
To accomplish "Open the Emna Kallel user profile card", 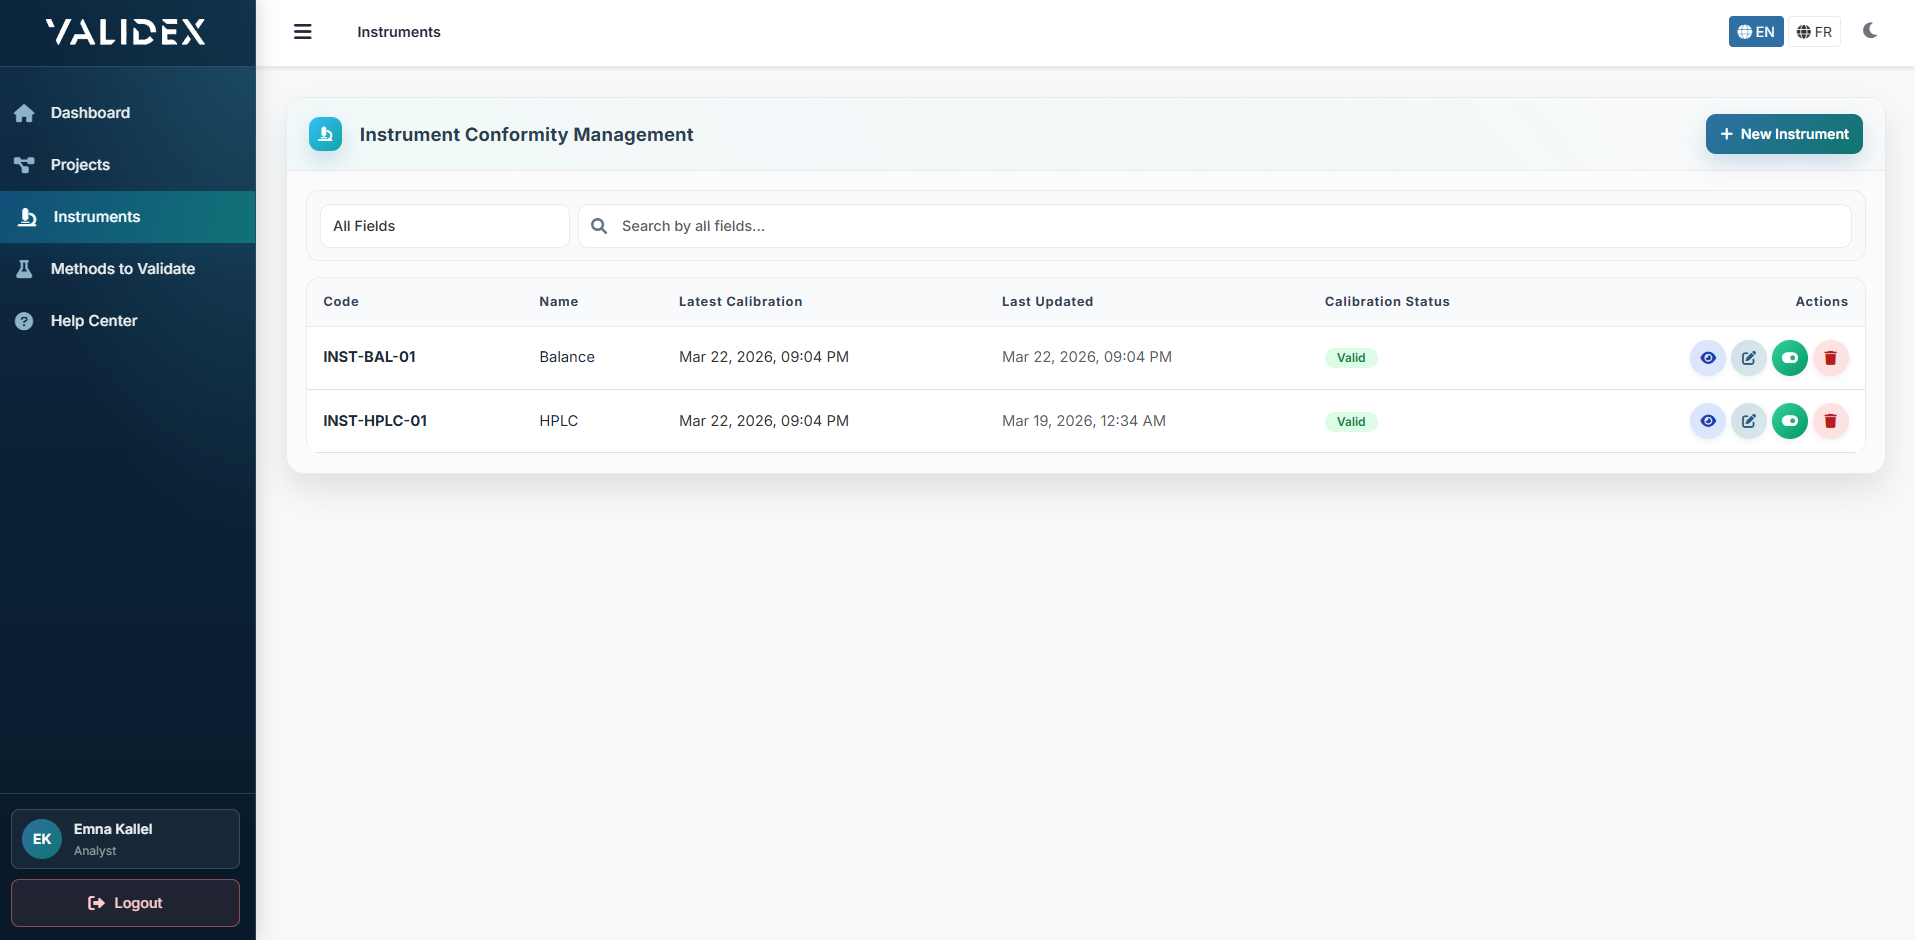I will (125, 839).
